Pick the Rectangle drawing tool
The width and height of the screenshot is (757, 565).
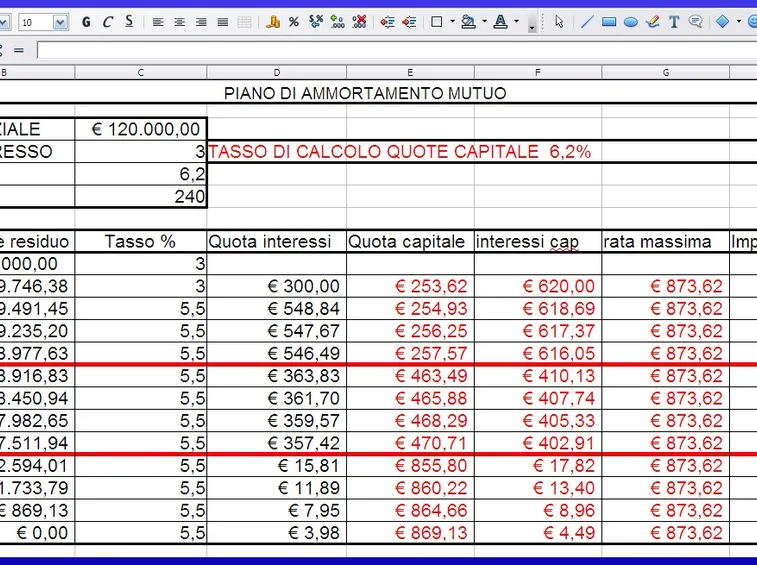[x=609, y=22]
